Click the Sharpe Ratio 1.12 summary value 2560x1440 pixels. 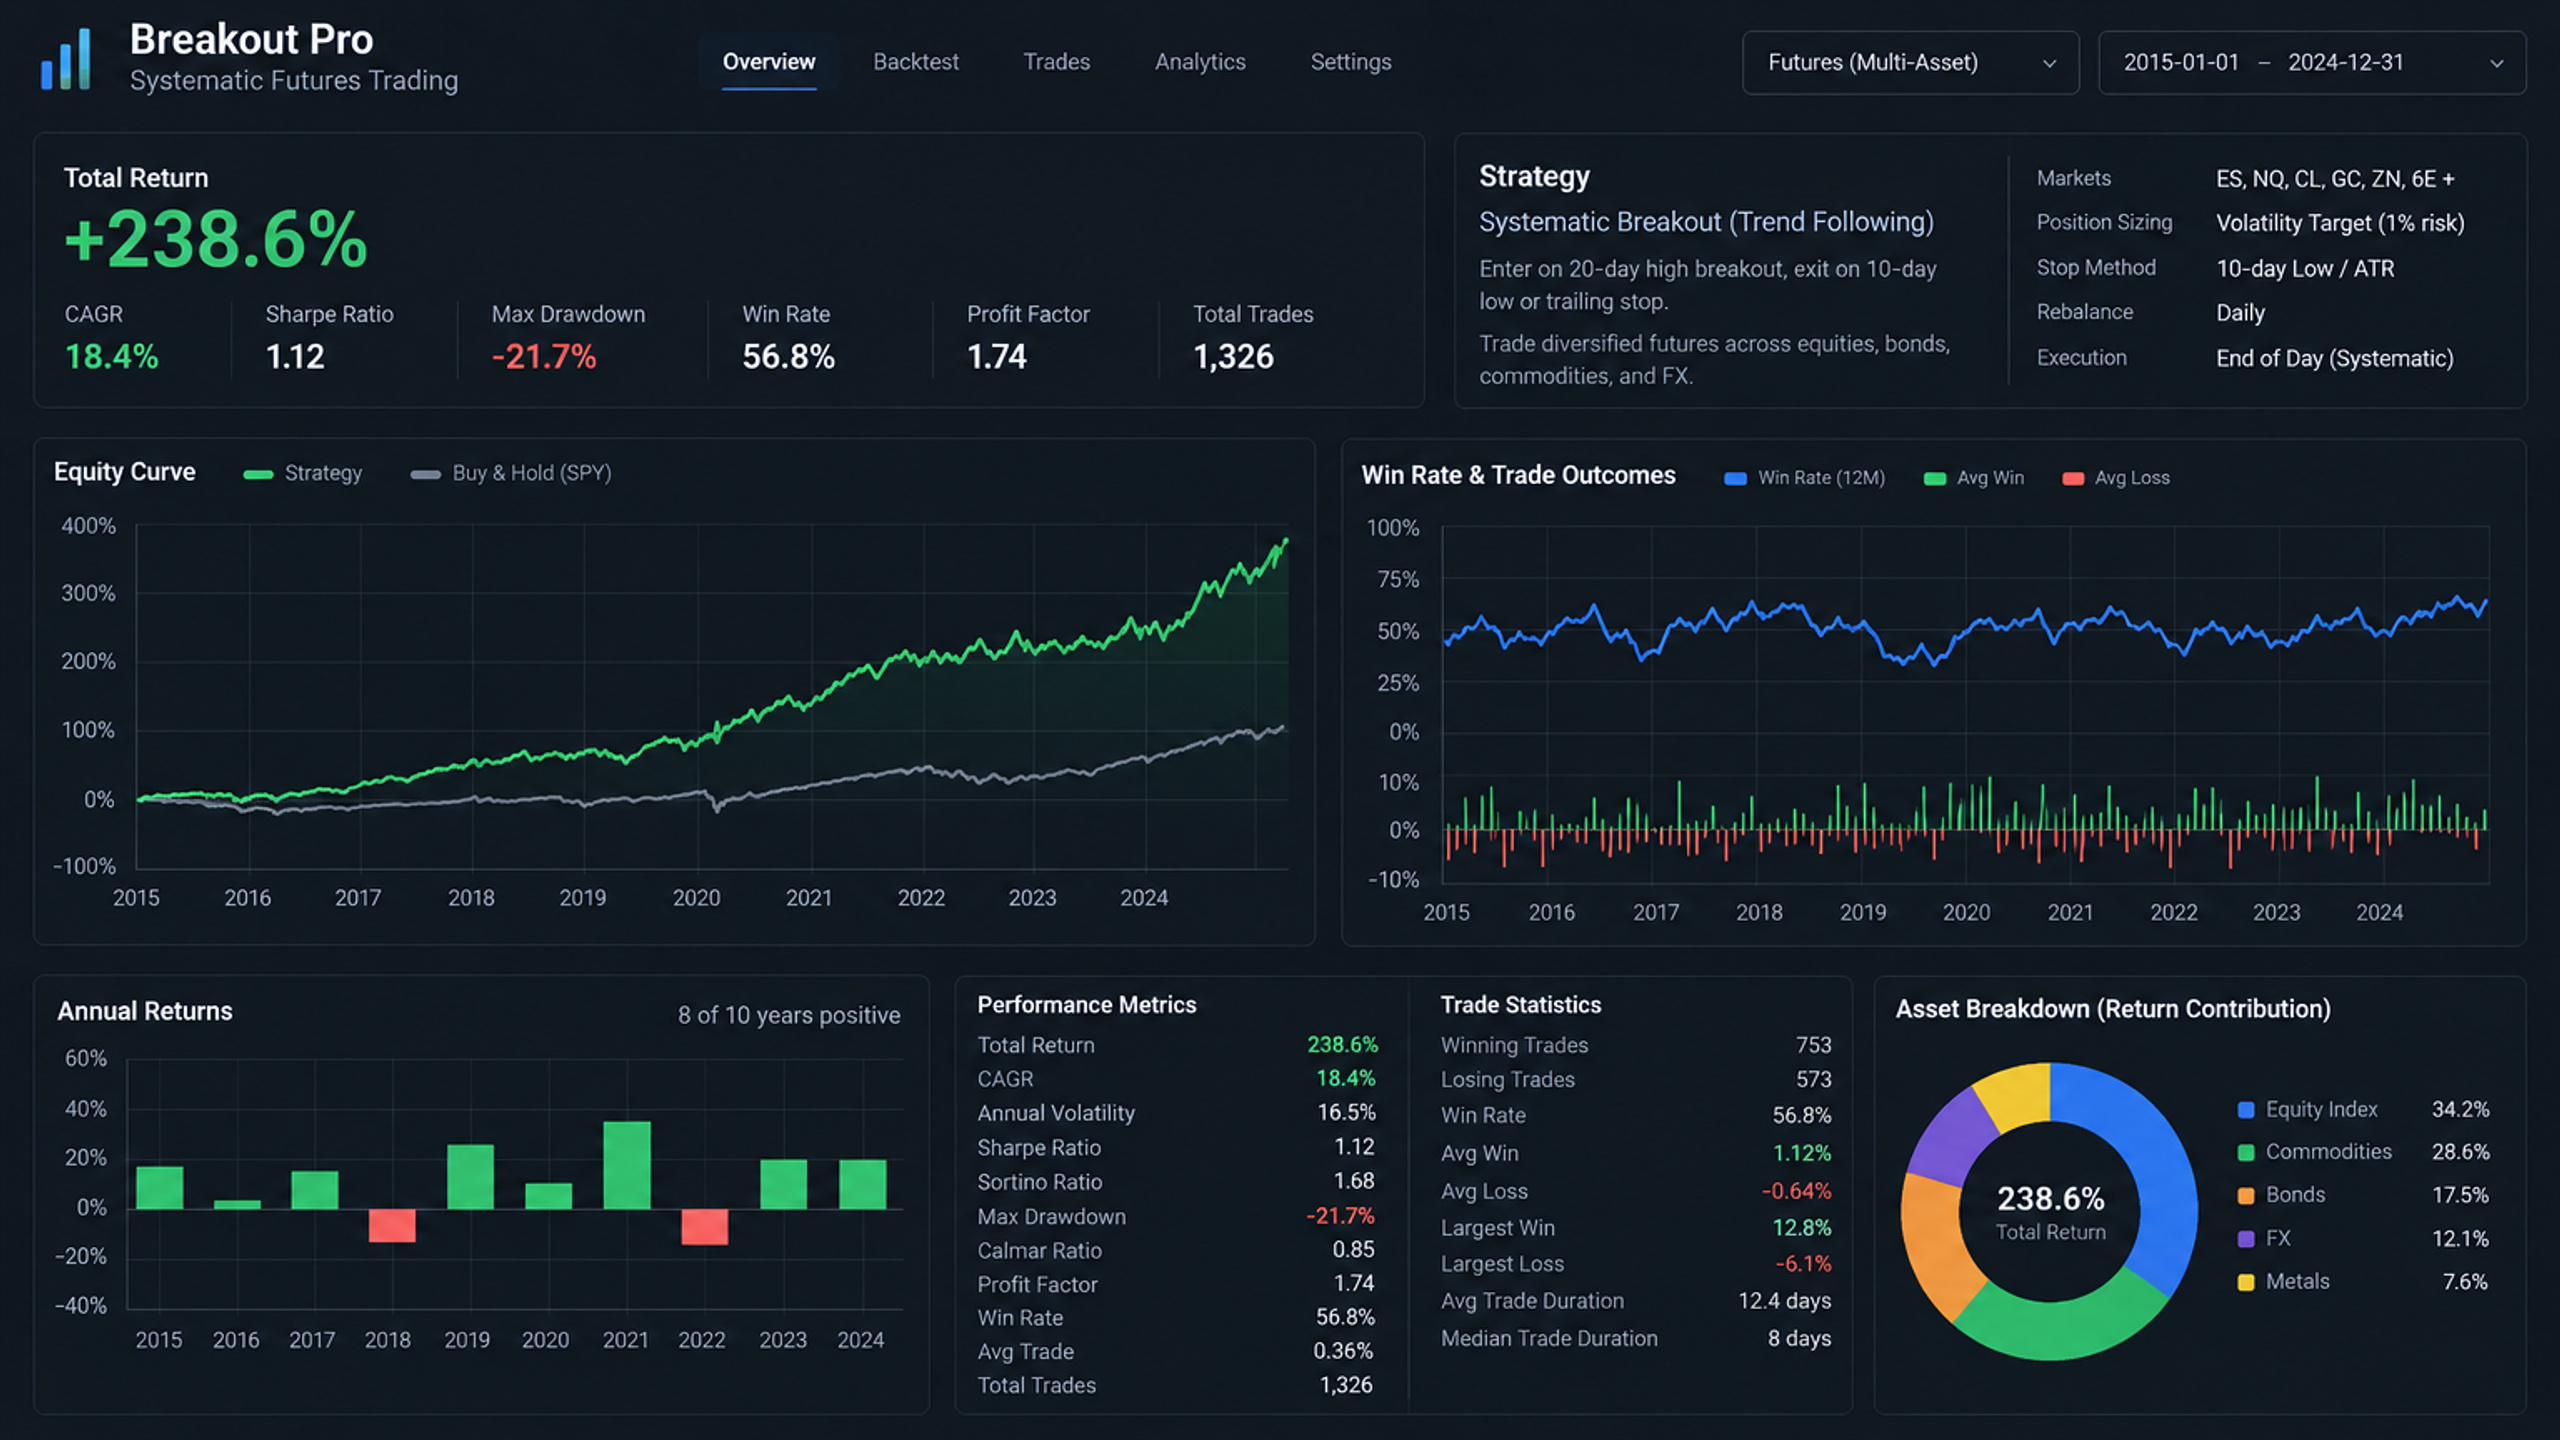[295, 357]
